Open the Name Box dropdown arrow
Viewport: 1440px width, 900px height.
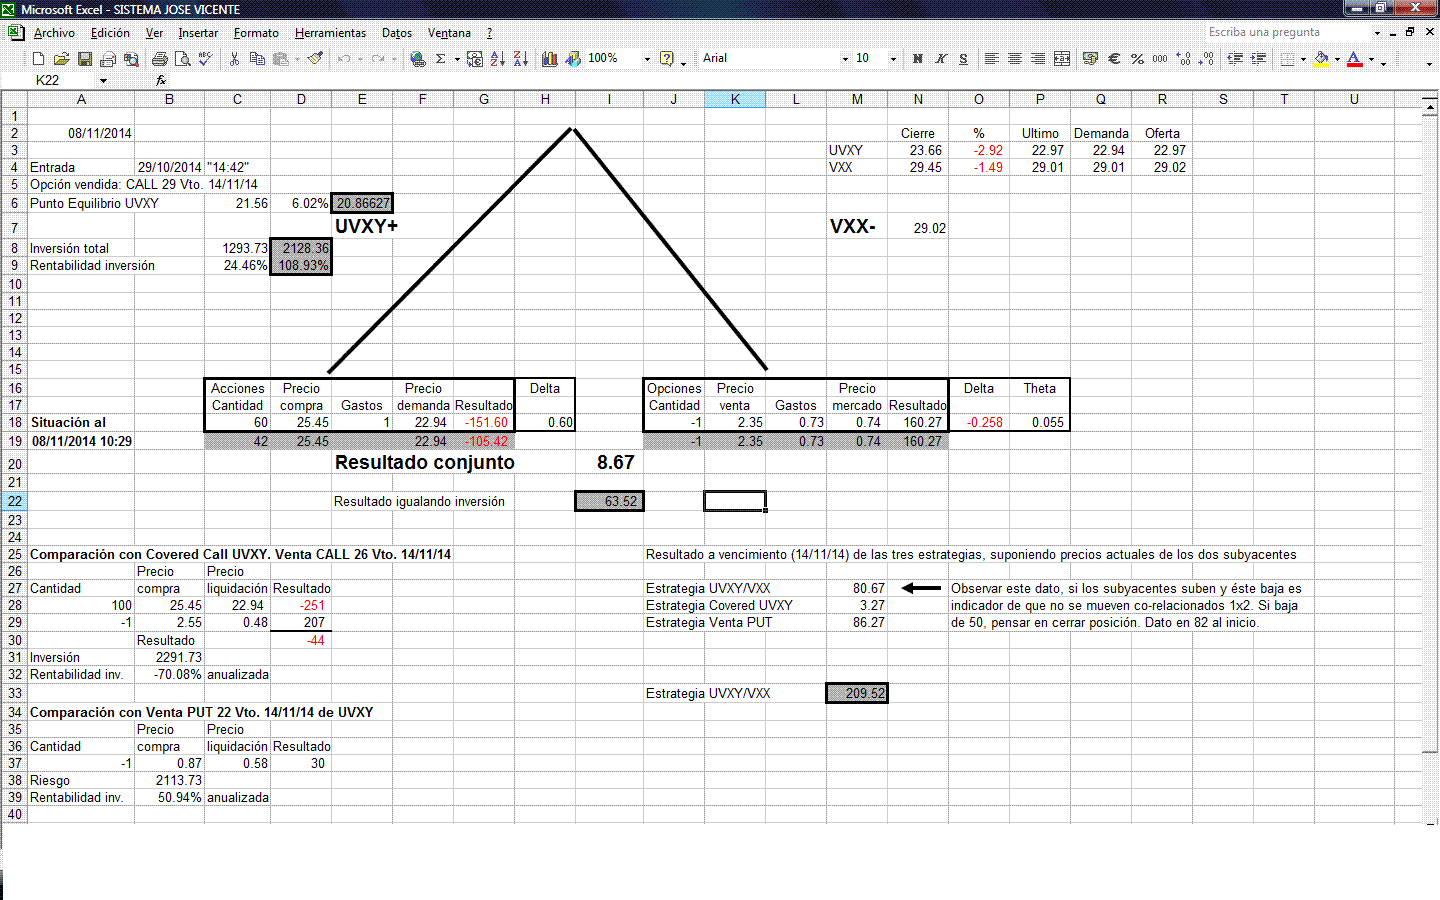(103, 81)
